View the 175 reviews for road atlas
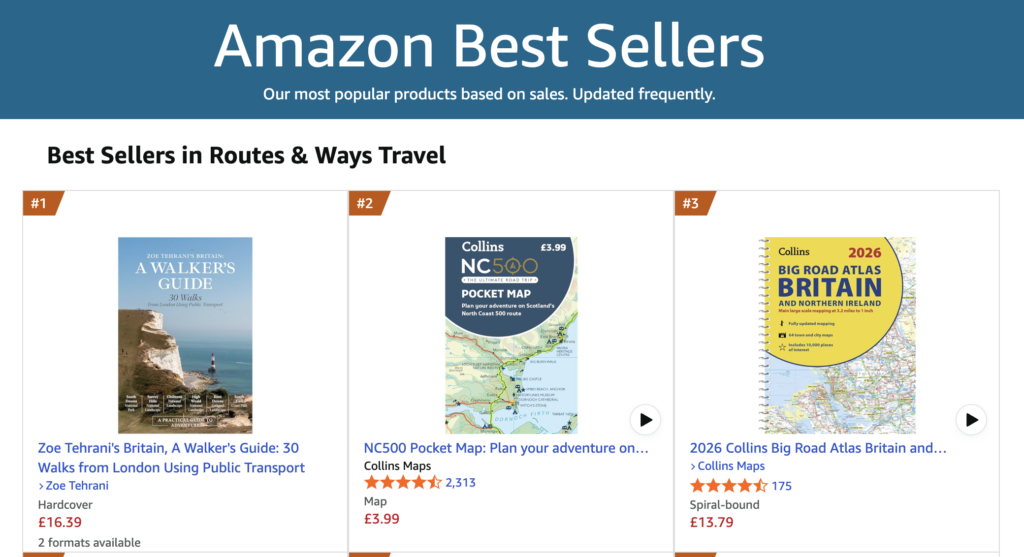 [x=782, y=486]
